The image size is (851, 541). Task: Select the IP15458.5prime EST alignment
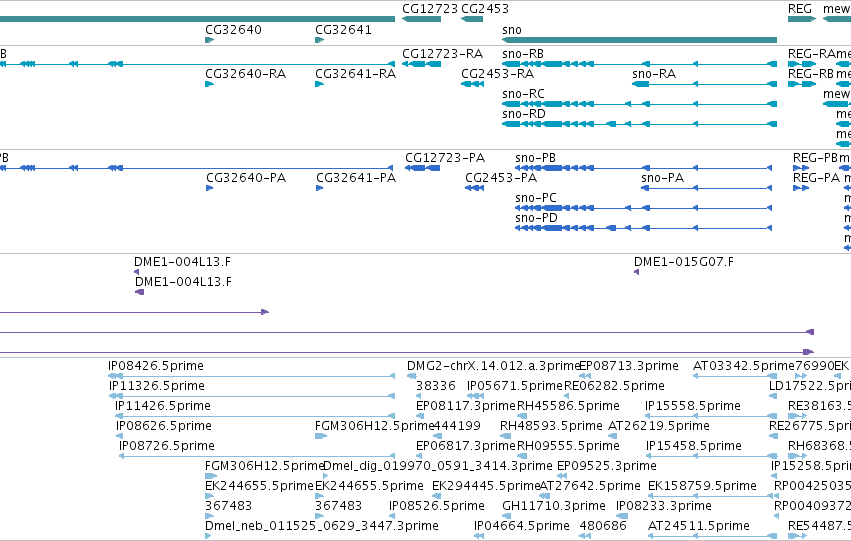[712, 456]
